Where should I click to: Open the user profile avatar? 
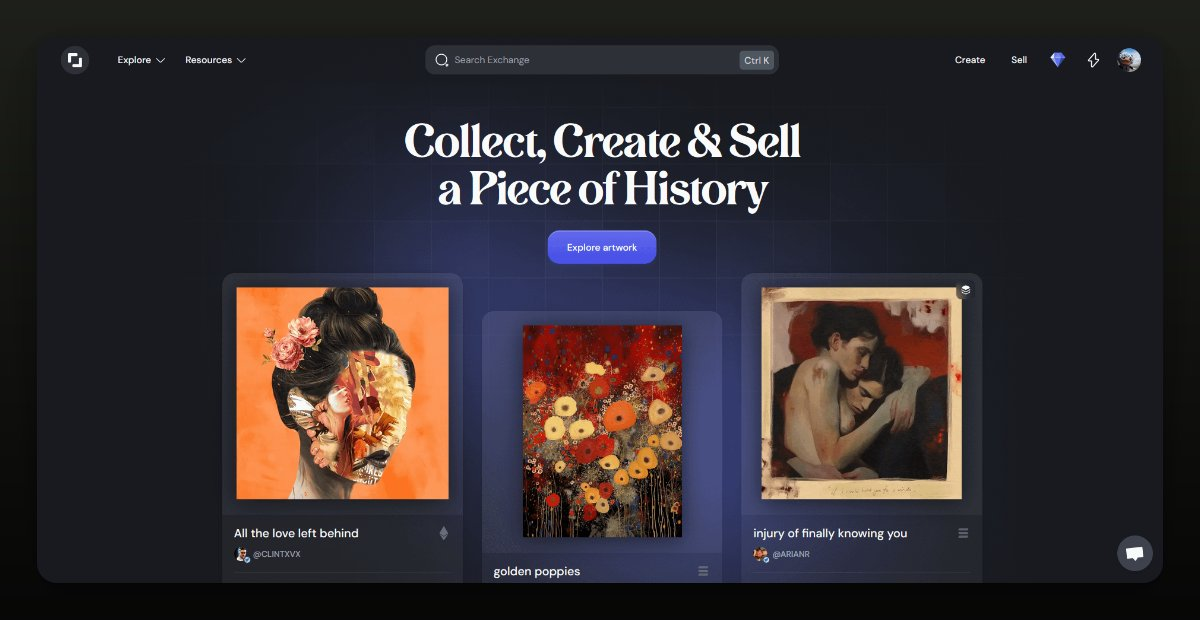click(1129, 60)
